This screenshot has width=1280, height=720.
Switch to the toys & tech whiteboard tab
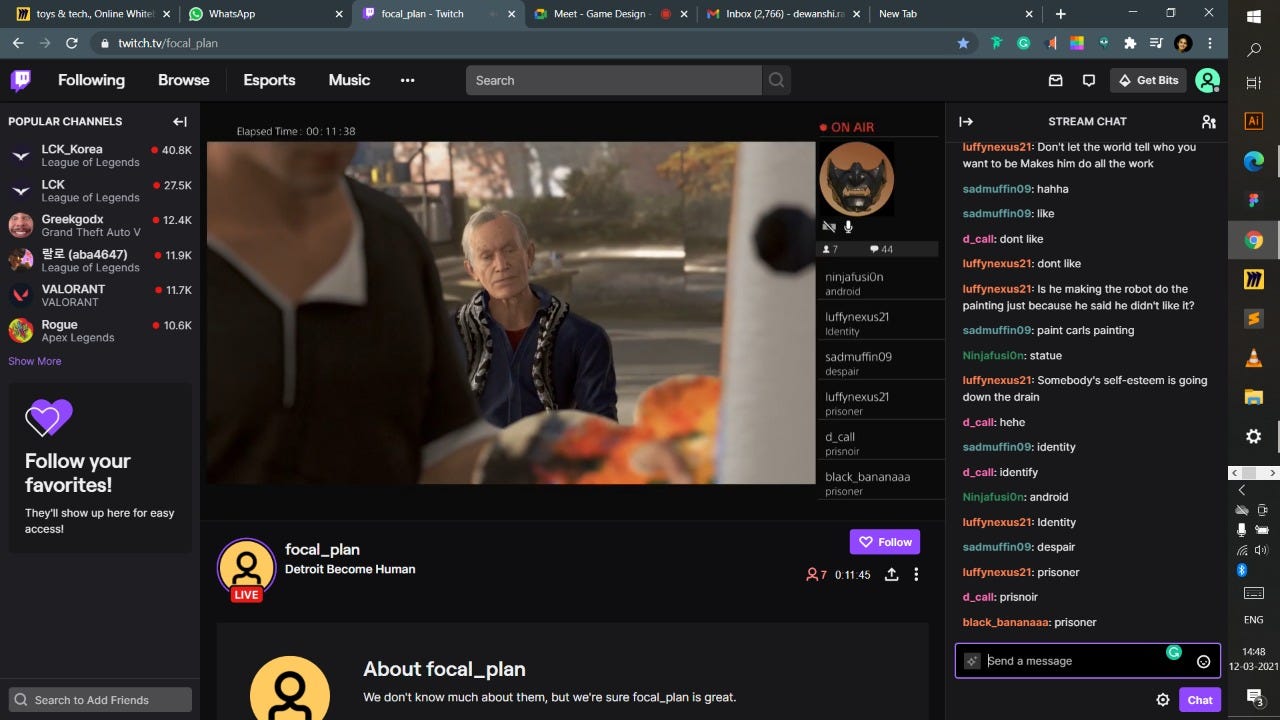pyautogui.click(x=92, y=14)
